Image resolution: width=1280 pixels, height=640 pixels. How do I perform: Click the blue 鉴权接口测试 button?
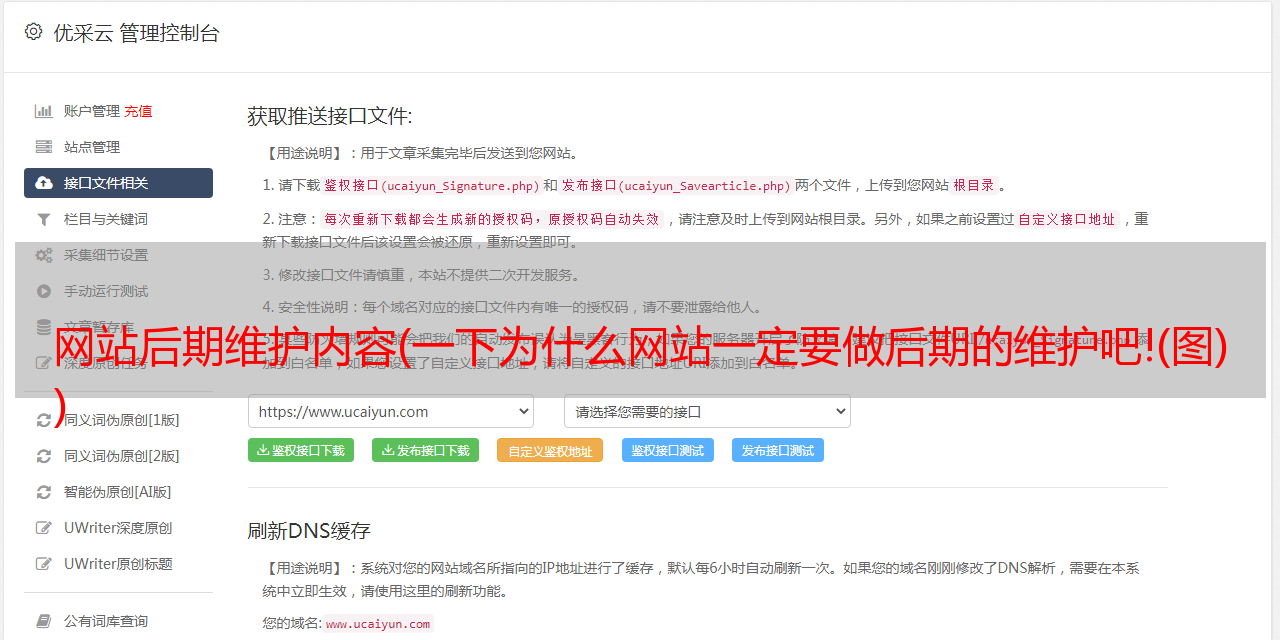pyautogui.click(x=668, y=450)
